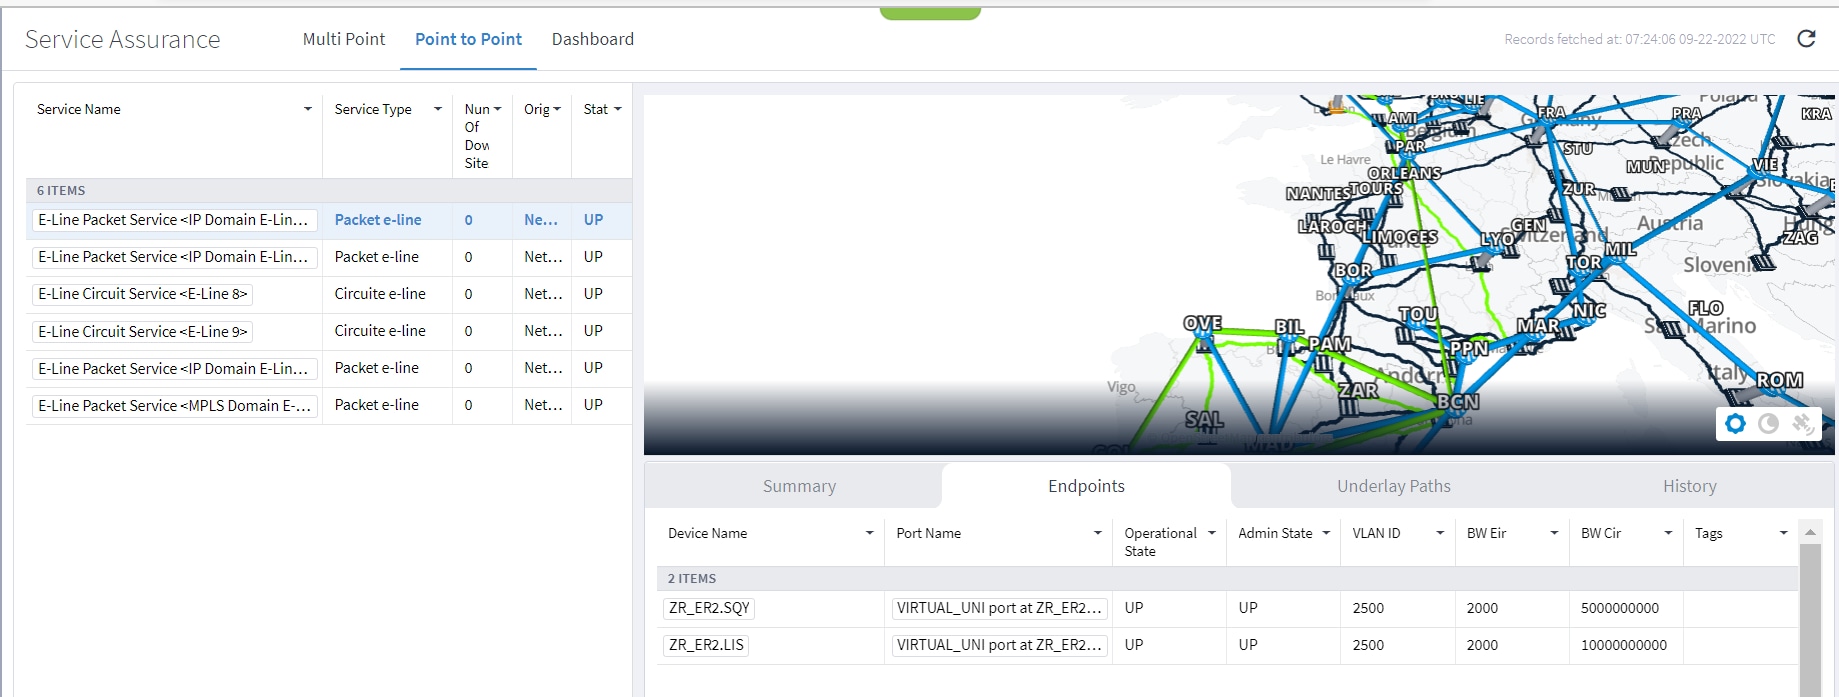1839x697 pixels.
Task: Open Service Name column menu
Action: [307, 109]
